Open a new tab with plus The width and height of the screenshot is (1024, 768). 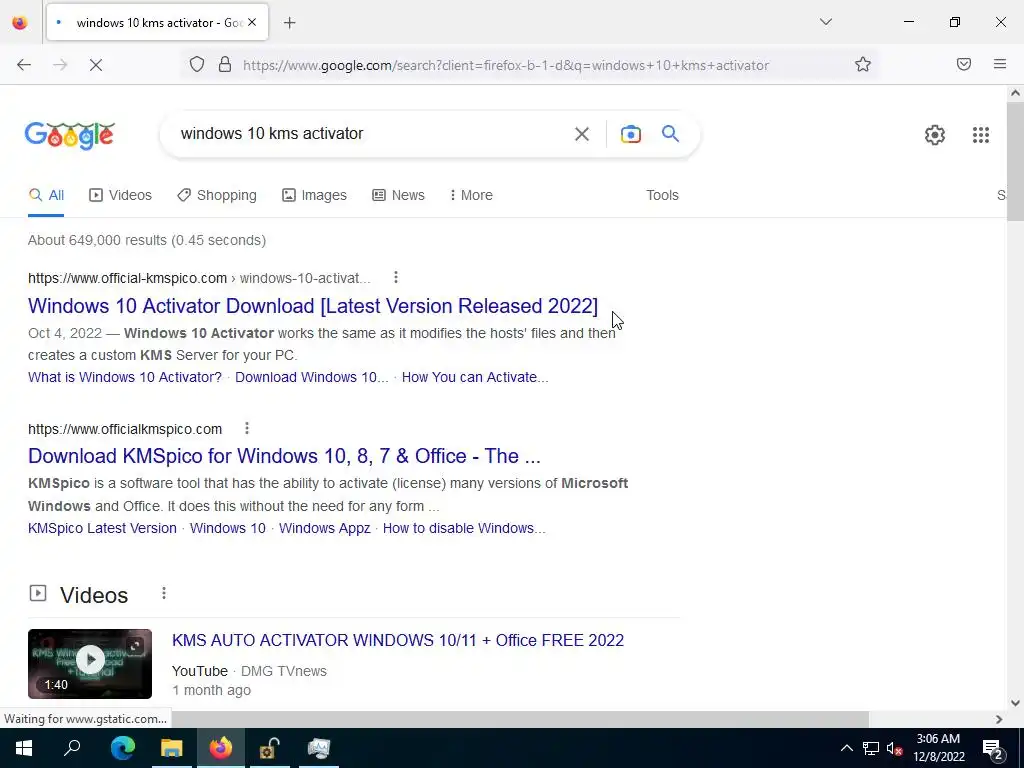pyautogui.click(x=290, y=23)
